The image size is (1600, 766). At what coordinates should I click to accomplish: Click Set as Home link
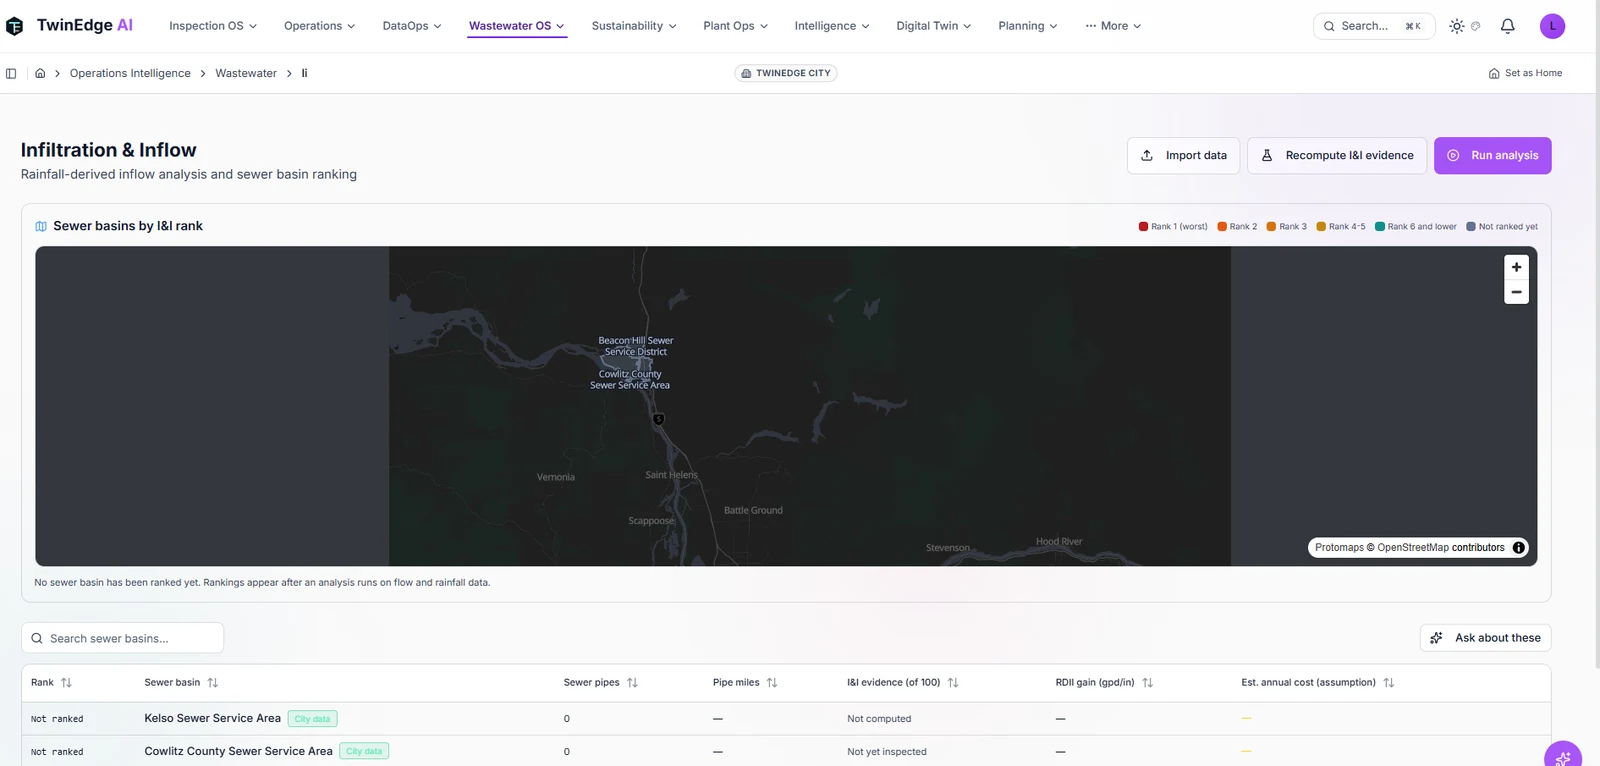pyautogui.click(x=1525, y=73)
